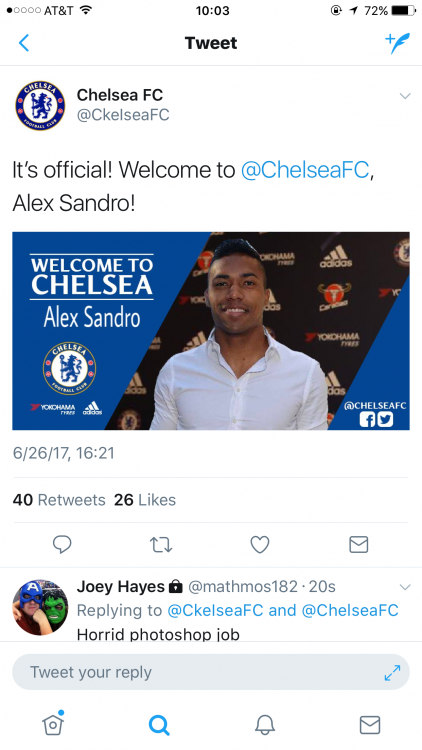Open Joey Hayes profile picture
Screen dimensions: 422x750
tap(40, 607)
